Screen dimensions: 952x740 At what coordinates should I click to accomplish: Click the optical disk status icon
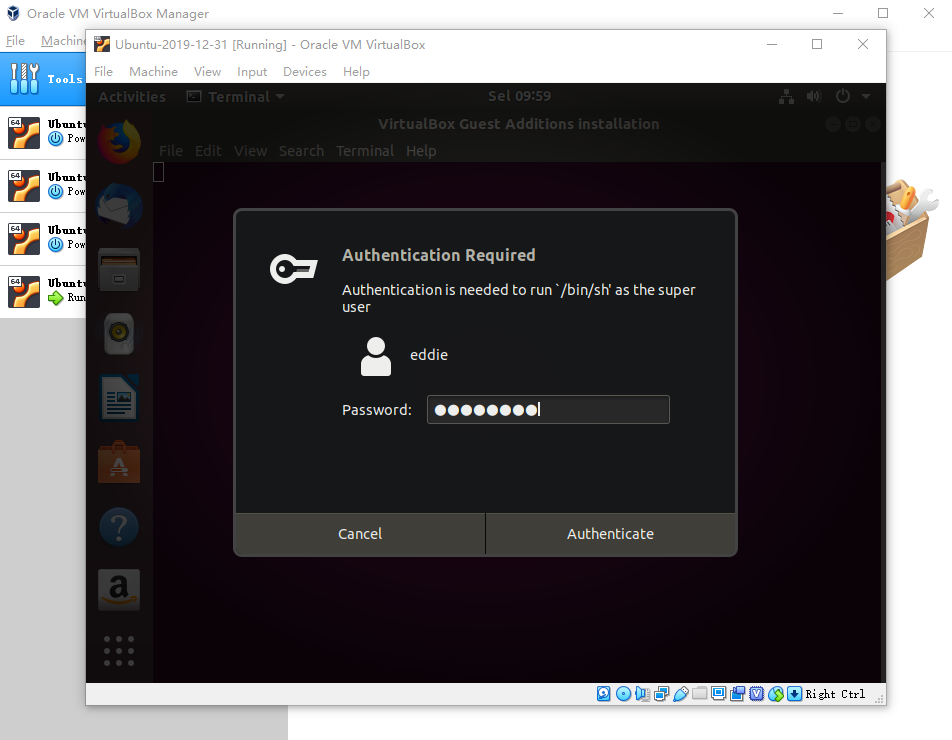(623, 694)
